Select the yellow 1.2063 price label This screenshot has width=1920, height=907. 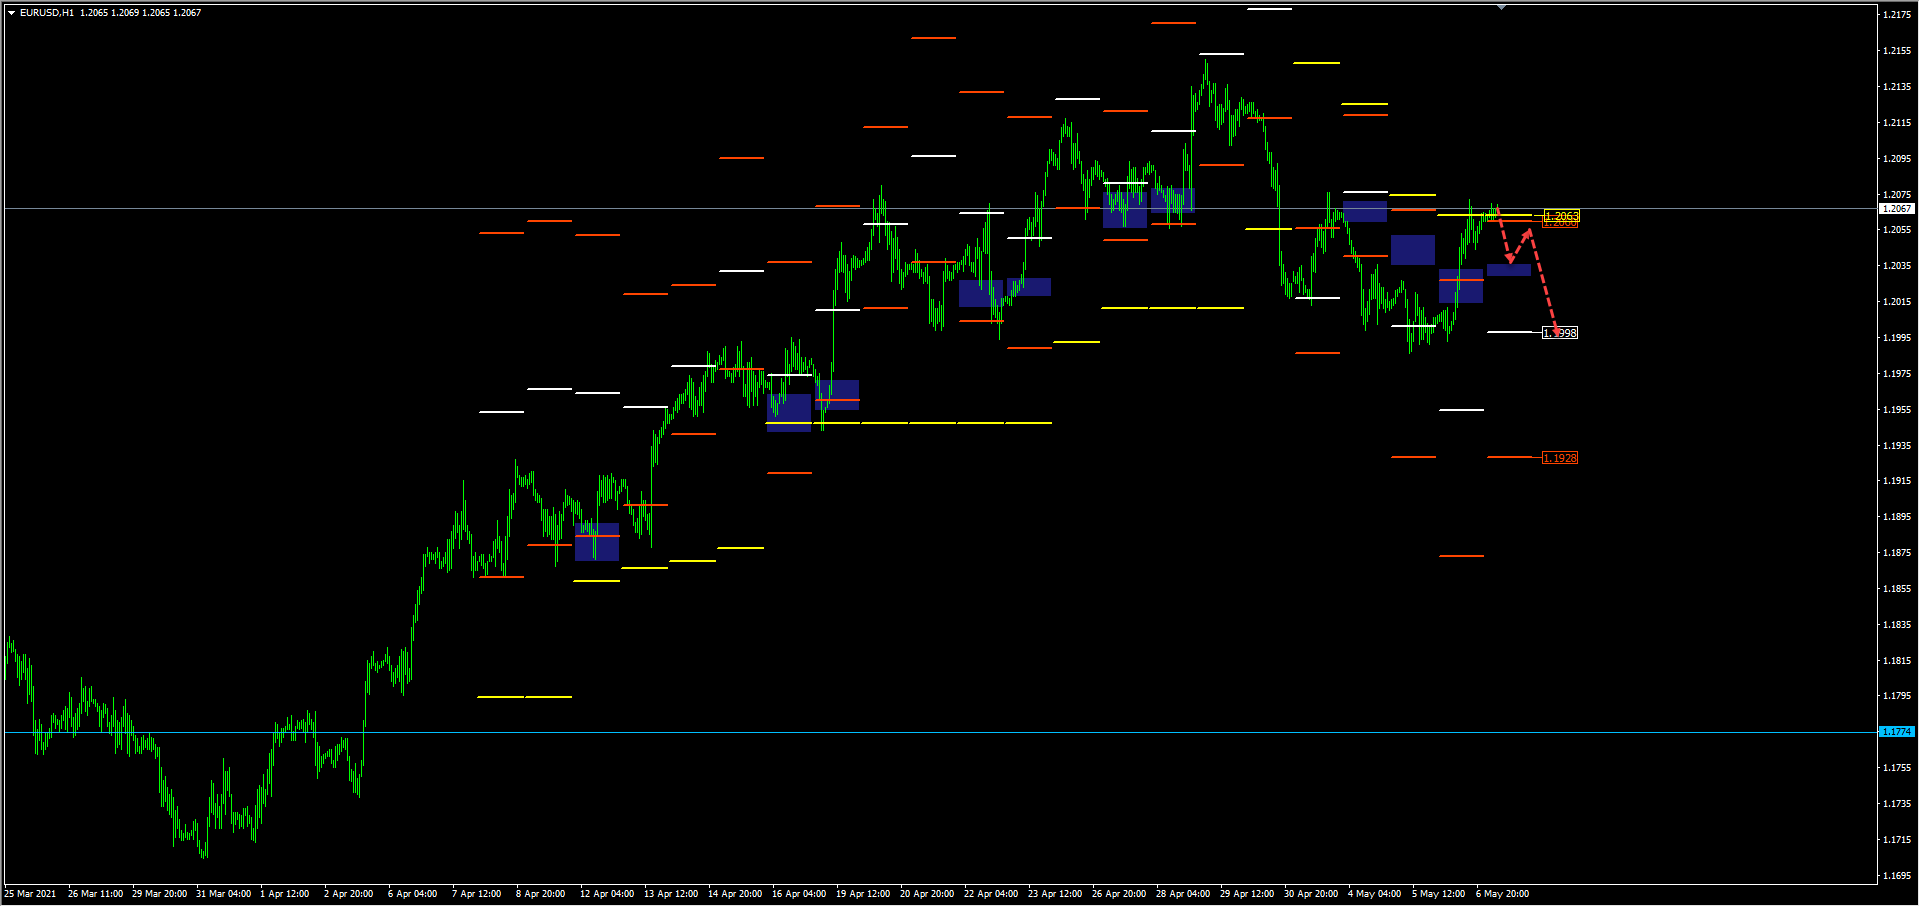click(x=1561, y=216)
